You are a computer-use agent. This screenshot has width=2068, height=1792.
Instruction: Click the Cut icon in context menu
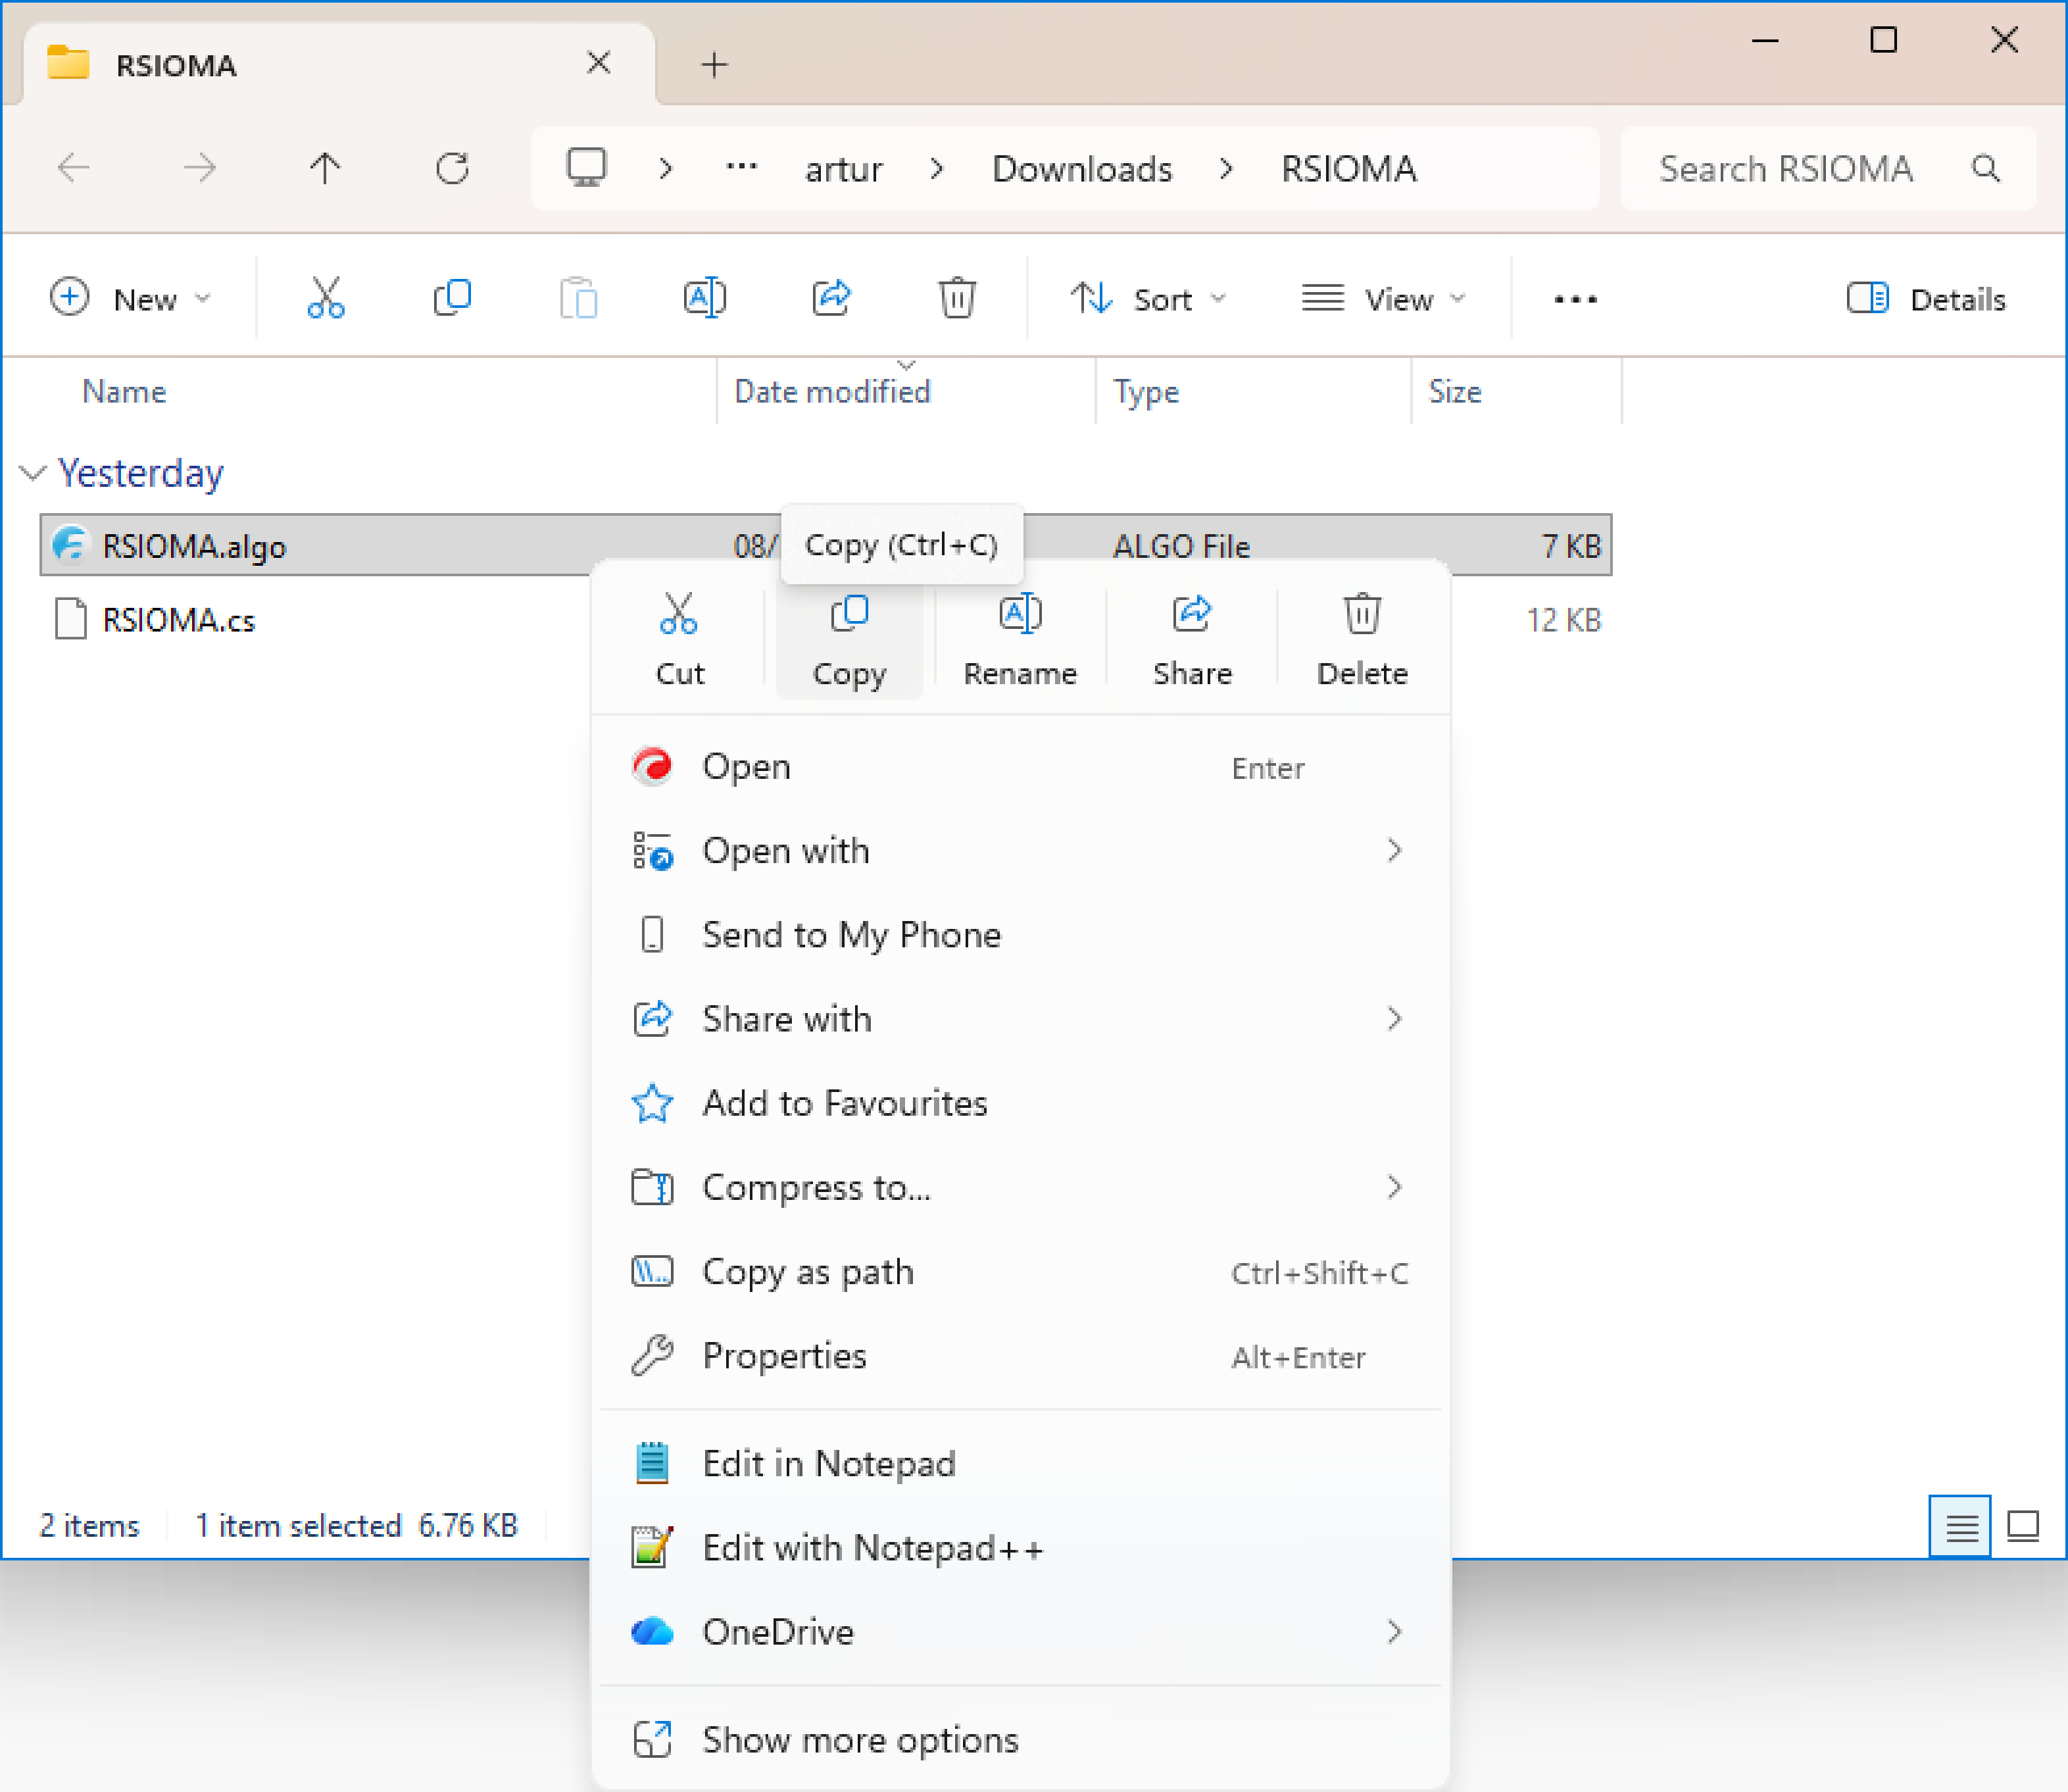point(679,614)
